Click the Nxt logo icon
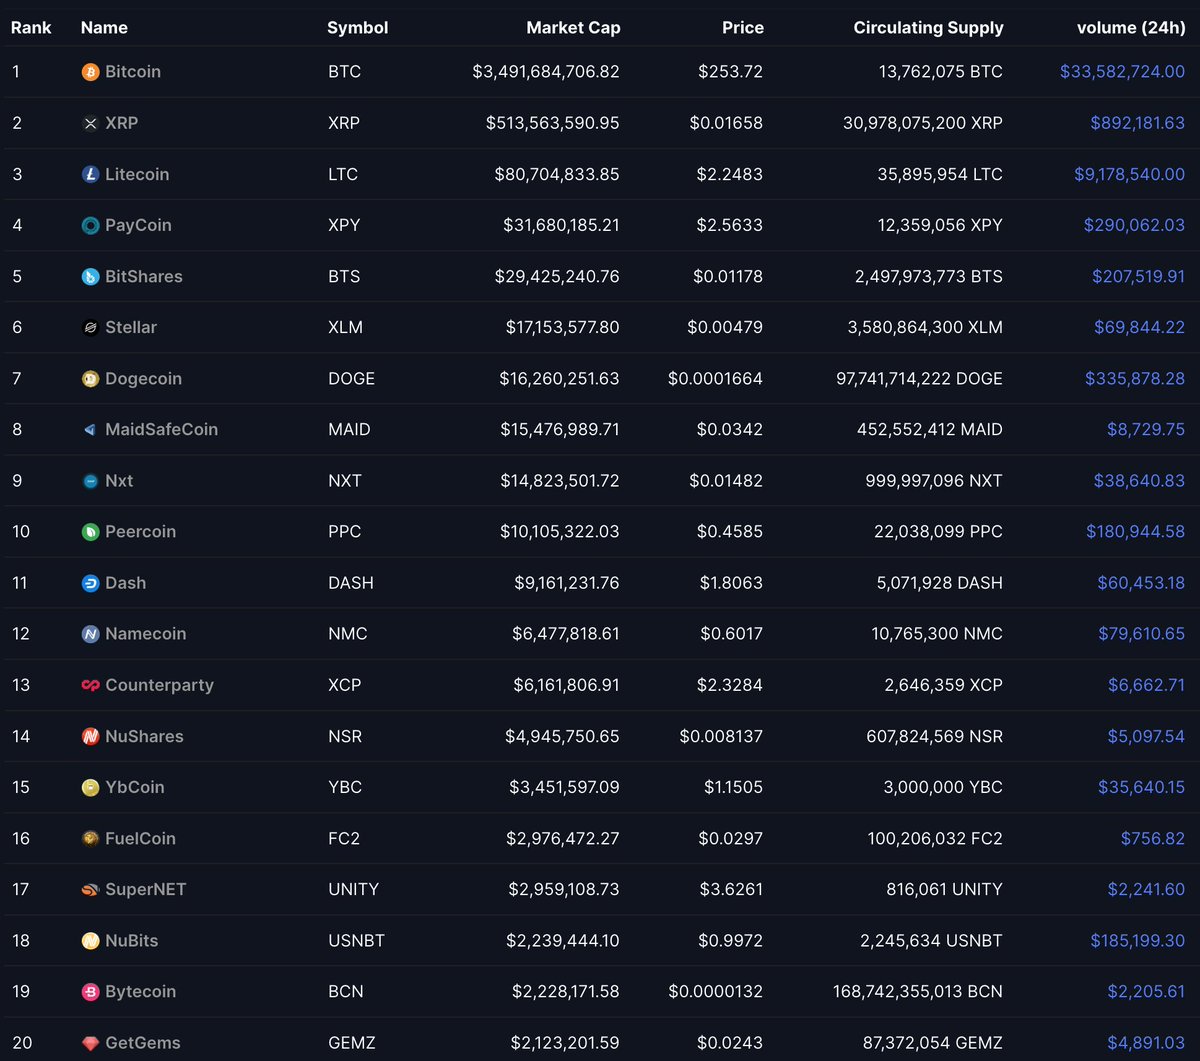 pyautogui.click(x=90, y=480)
